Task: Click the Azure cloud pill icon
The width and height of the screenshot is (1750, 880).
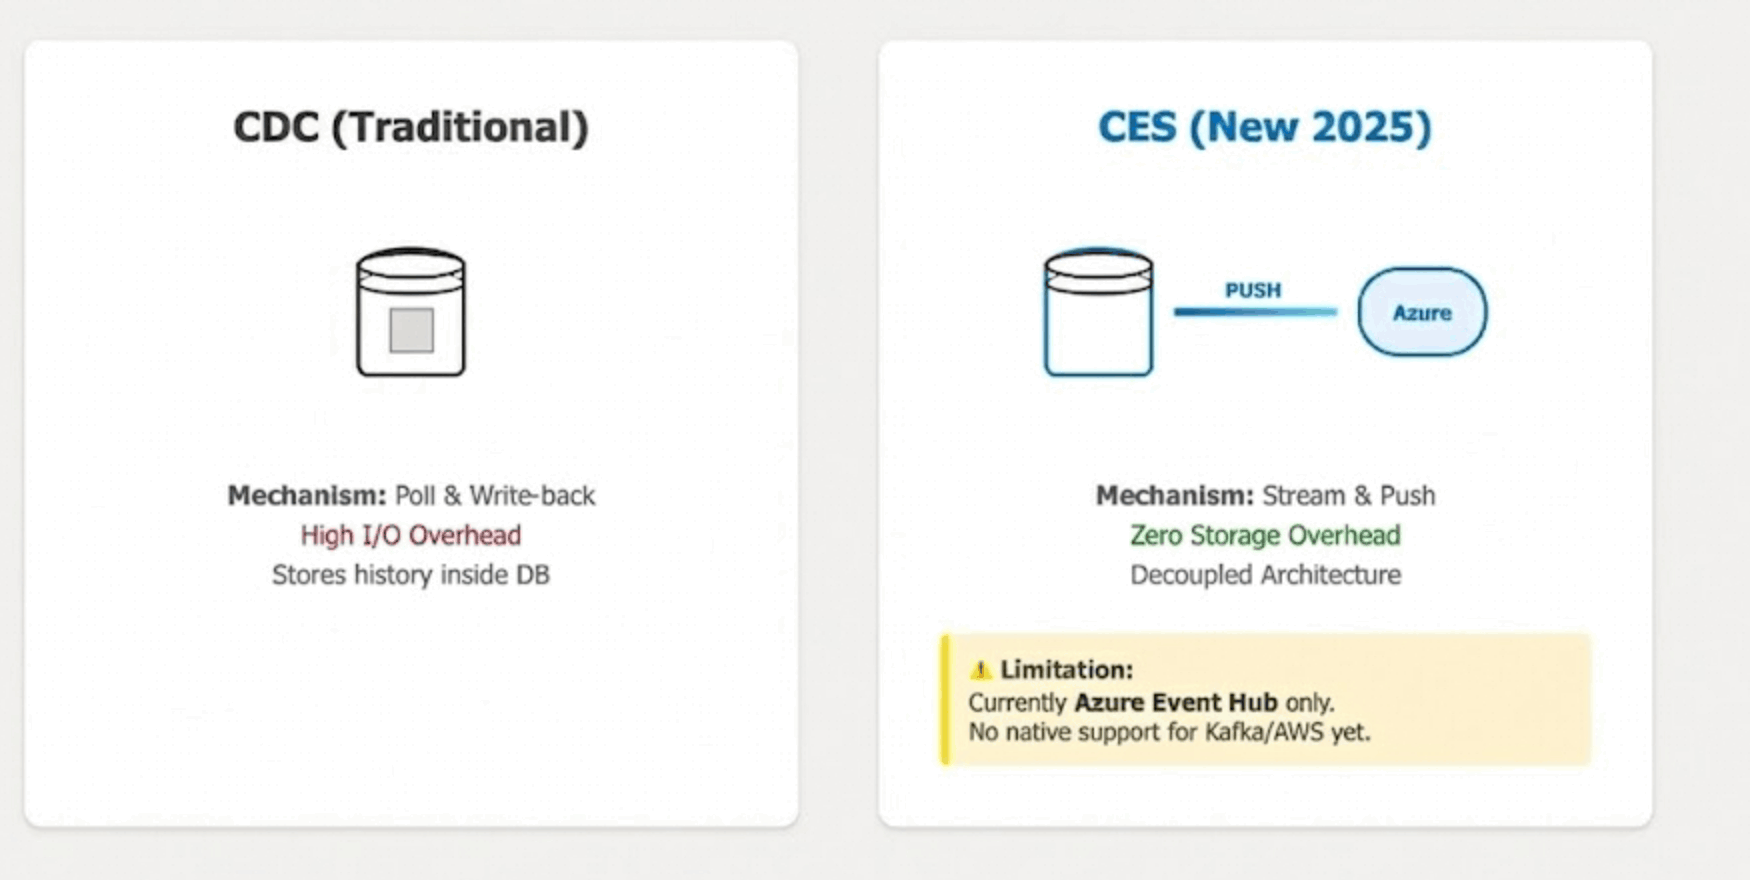Action: 1421,312
